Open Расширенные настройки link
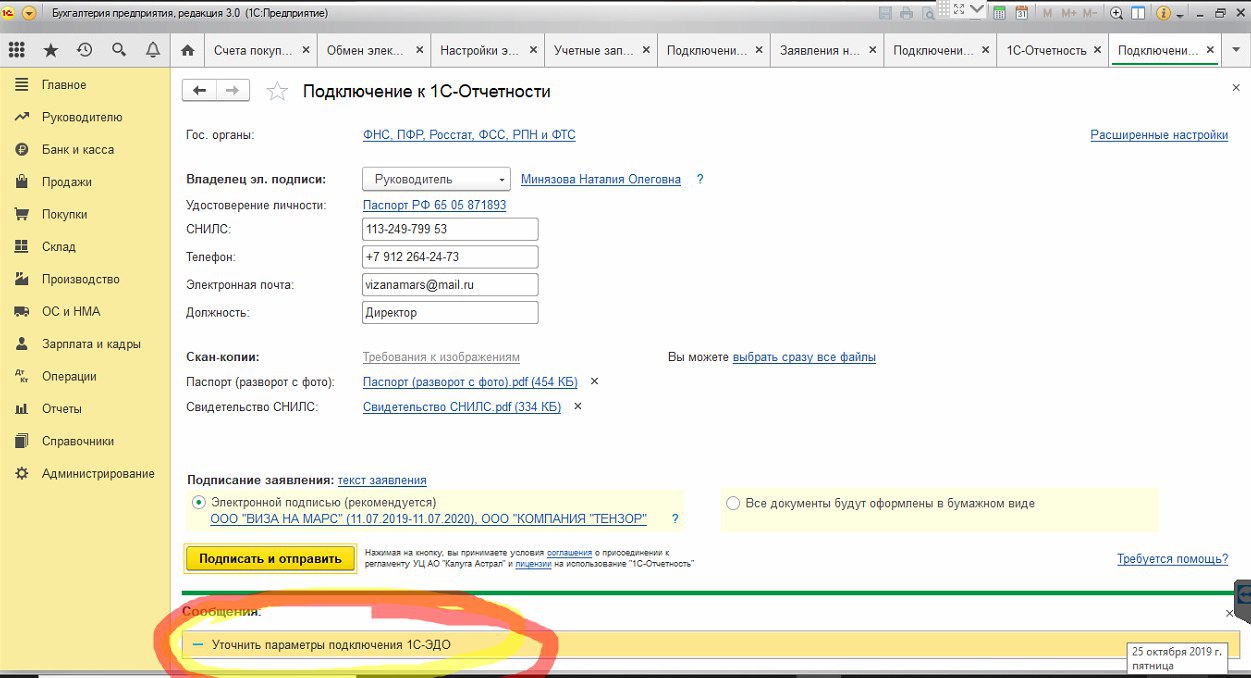The image size is (1251, 678). pos(1159,135)
